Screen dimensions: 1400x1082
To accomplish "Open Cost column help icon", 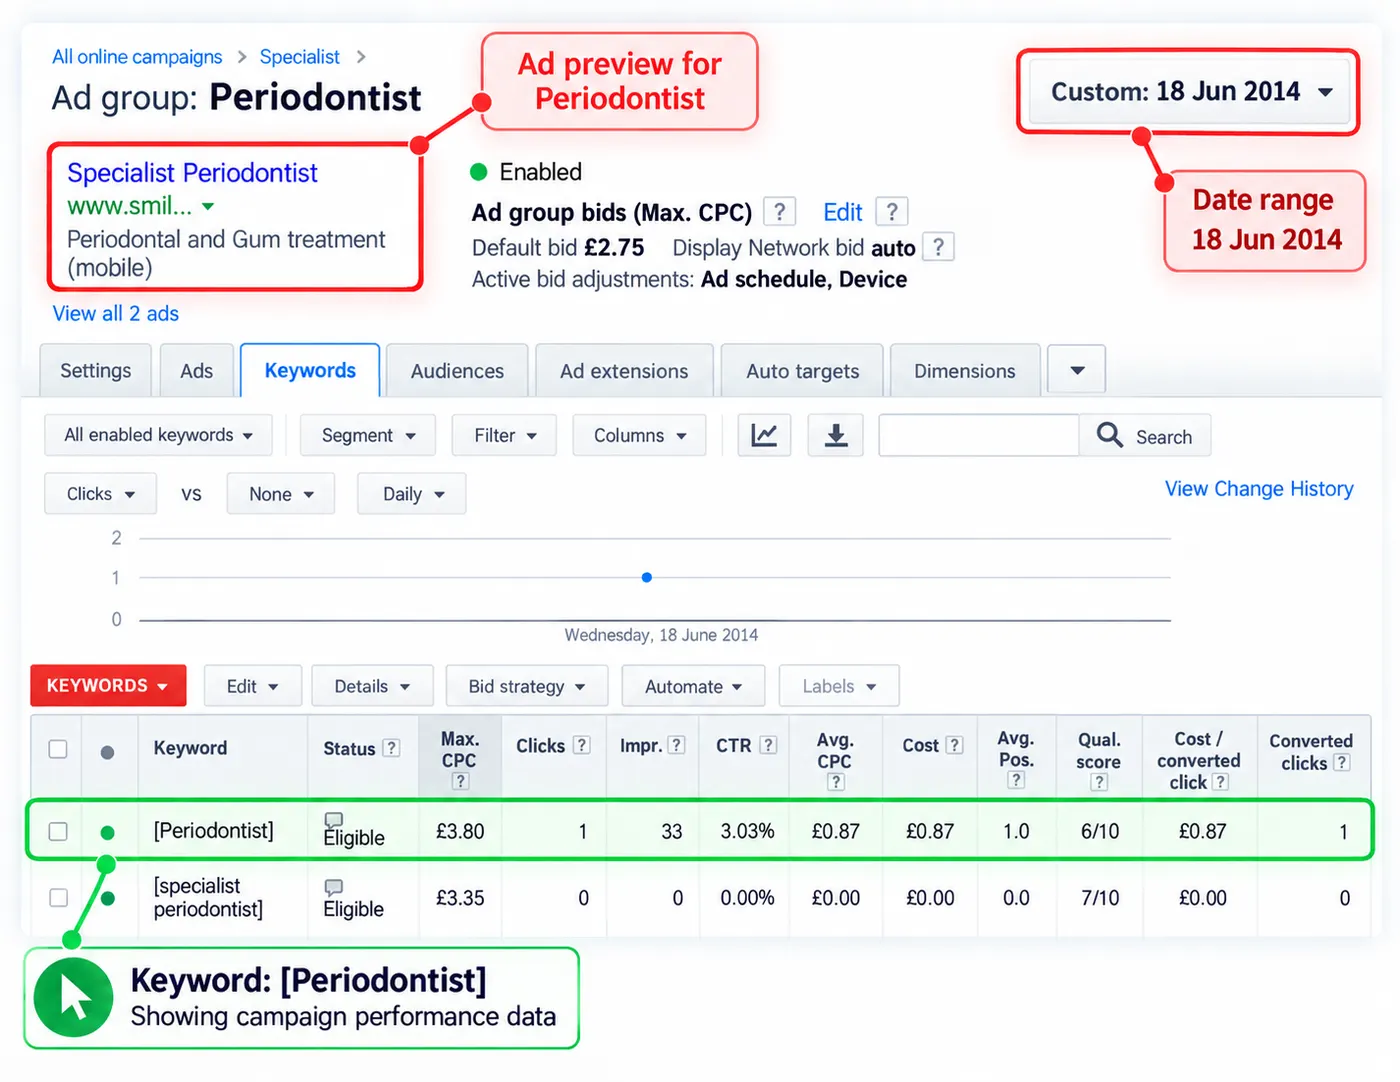I will pyautogui.click(x=955, y=745).
